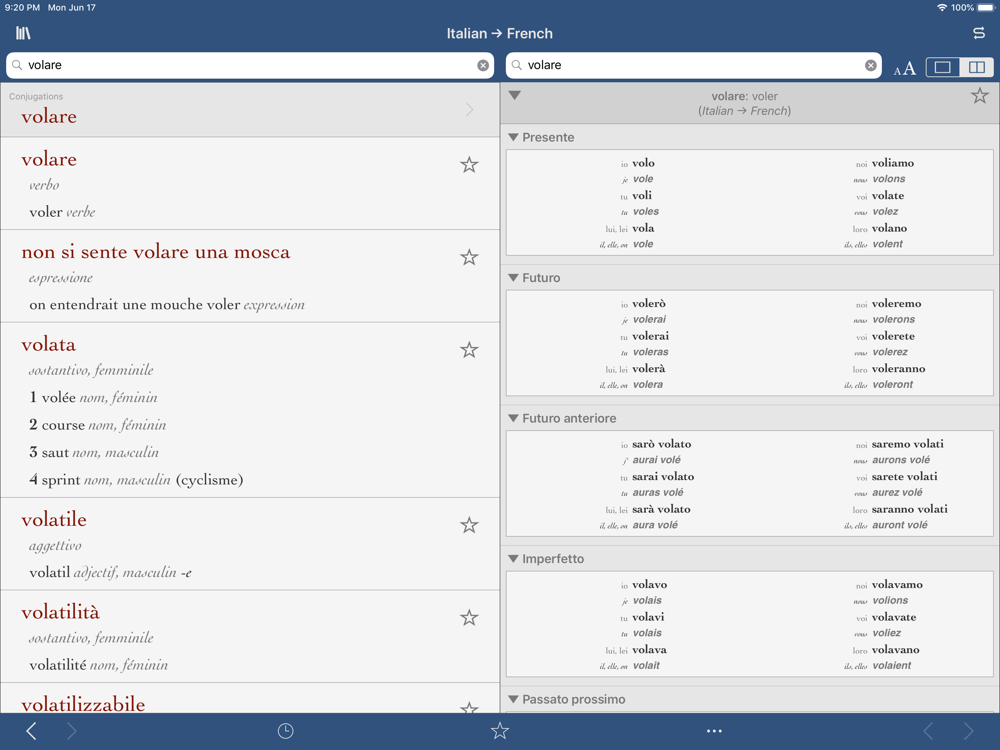Tap the 'volaient' French form
Screen dimensions: 1000x750
(892, 666)
